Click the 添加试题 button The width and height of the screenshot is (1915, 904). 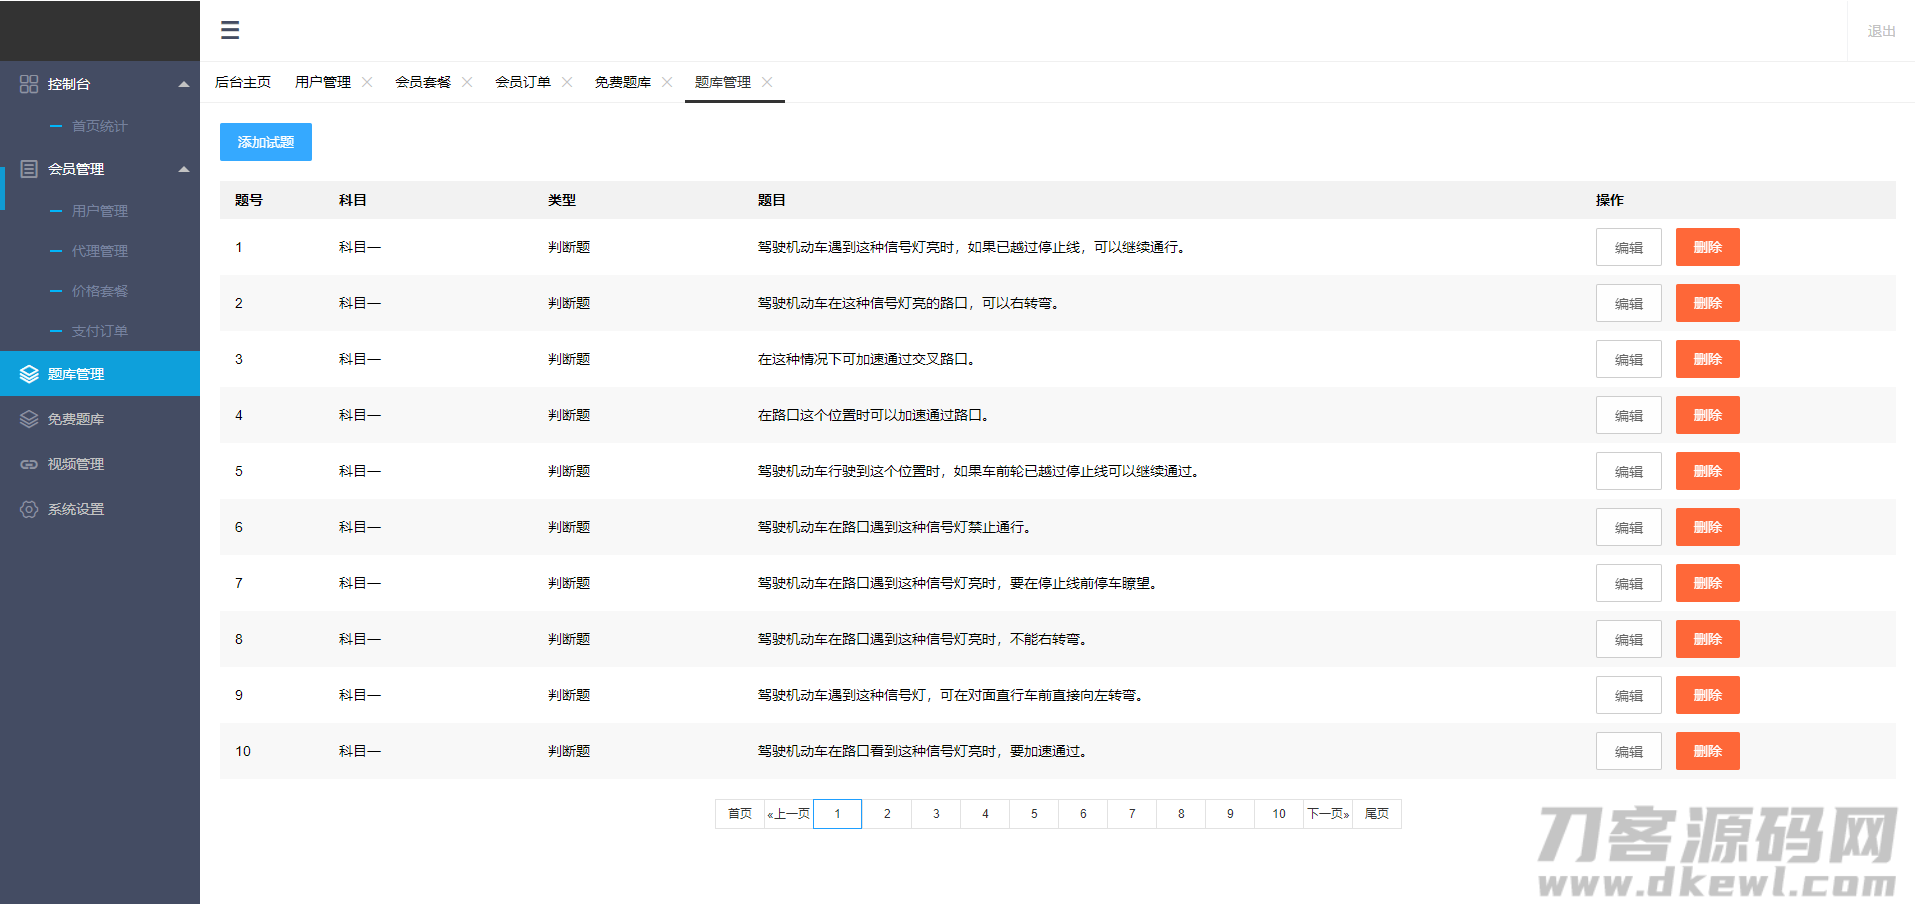coord(266,142)
